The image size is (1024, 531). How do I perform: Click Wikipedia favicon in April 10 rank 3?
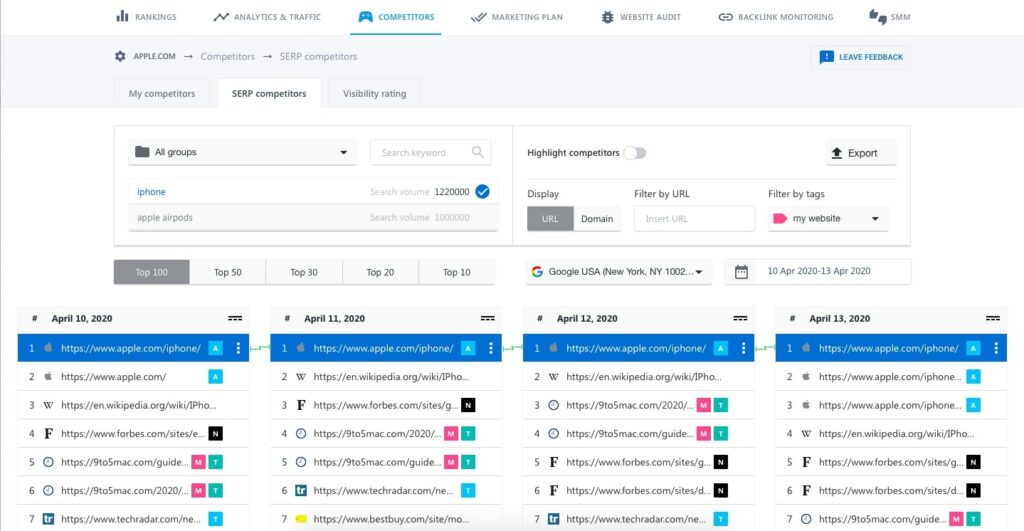click(48, 406)
